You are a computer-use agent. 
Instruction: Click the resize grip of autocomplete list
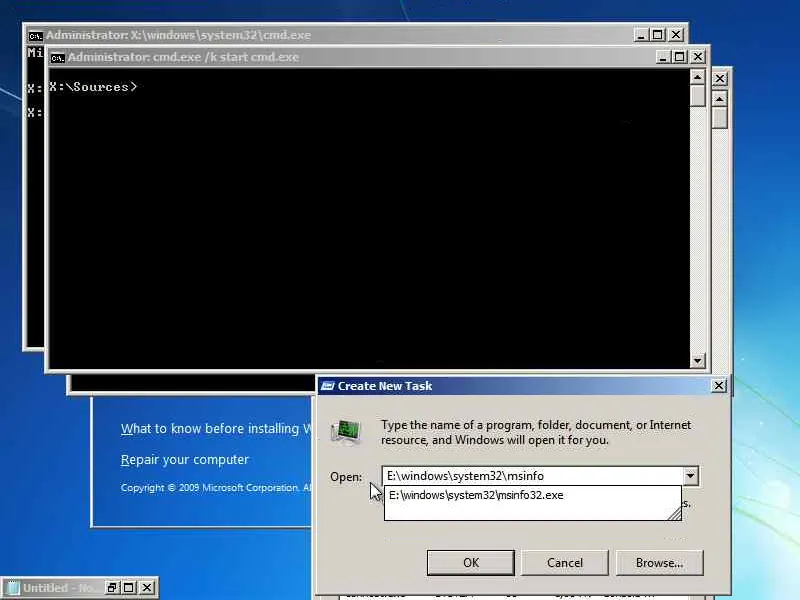point(674,514)
